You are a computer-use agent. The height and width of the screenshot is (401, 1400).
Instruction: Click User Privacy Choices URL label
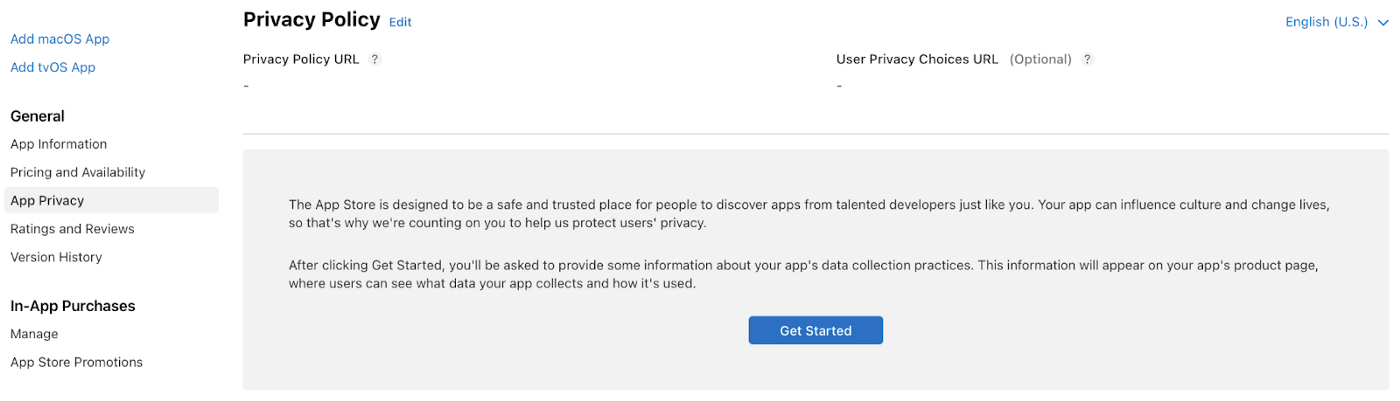(x=917, y=59)
